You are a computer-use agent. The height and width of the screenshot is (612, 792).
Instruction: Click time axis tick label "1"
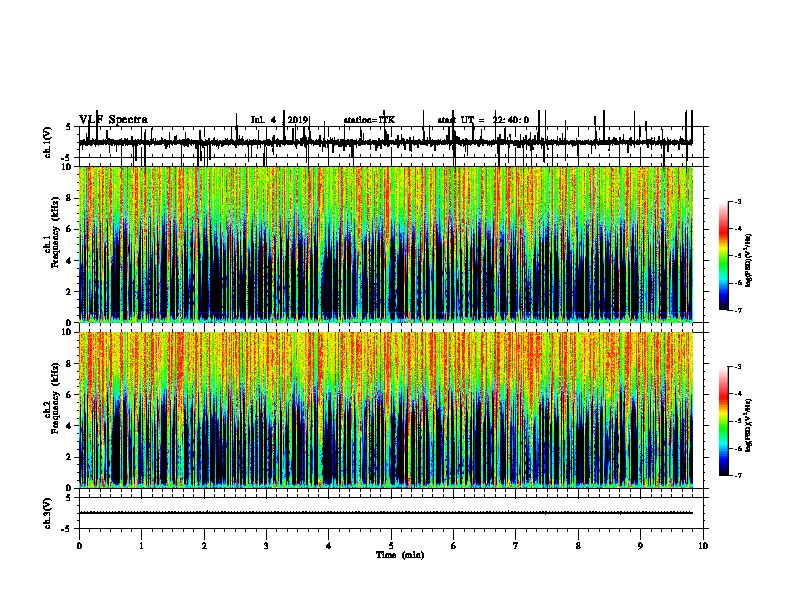pos(141,546)
